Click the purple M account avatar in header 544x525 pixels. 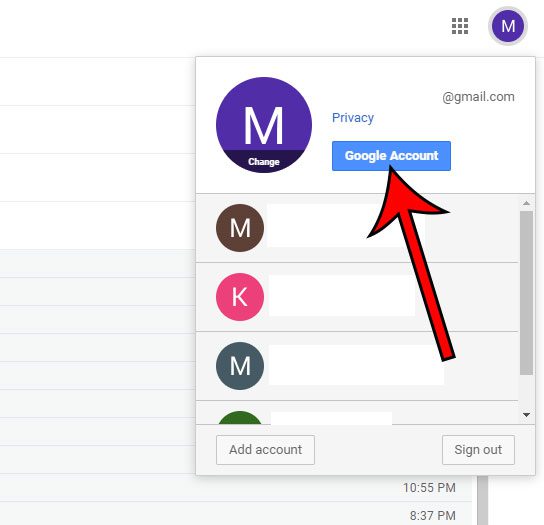pyautogui.click(x=508, y=26)
